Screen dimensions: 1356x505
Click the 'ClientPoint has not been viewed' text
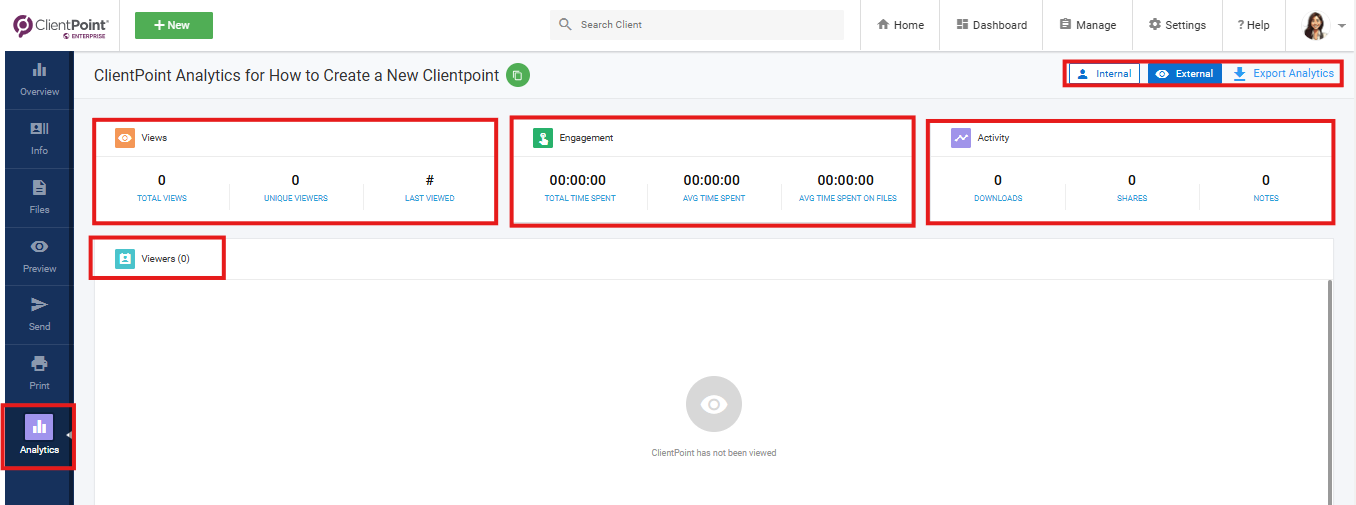(x=714, y=453)
